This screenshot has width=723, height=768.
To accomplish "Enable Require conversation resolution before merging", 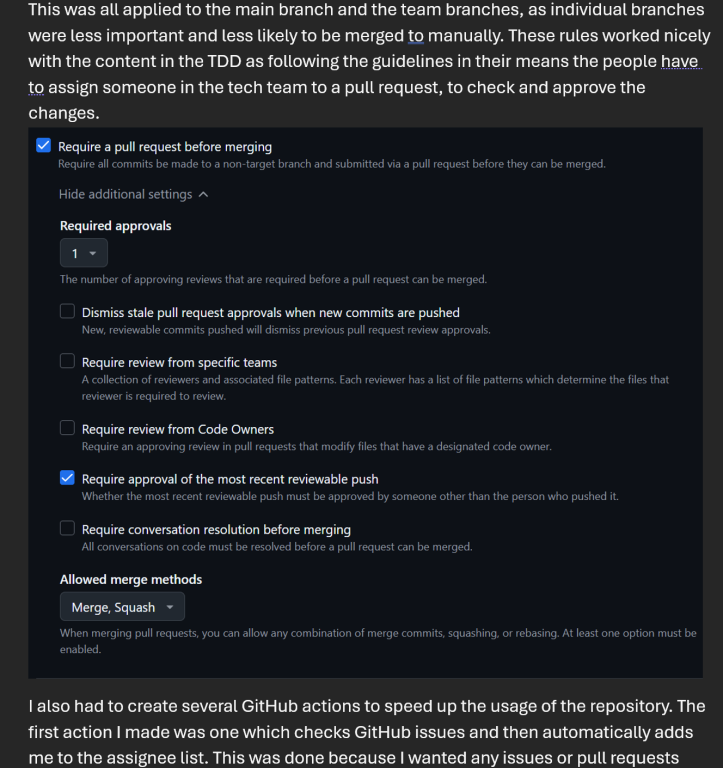I will 67,528.
